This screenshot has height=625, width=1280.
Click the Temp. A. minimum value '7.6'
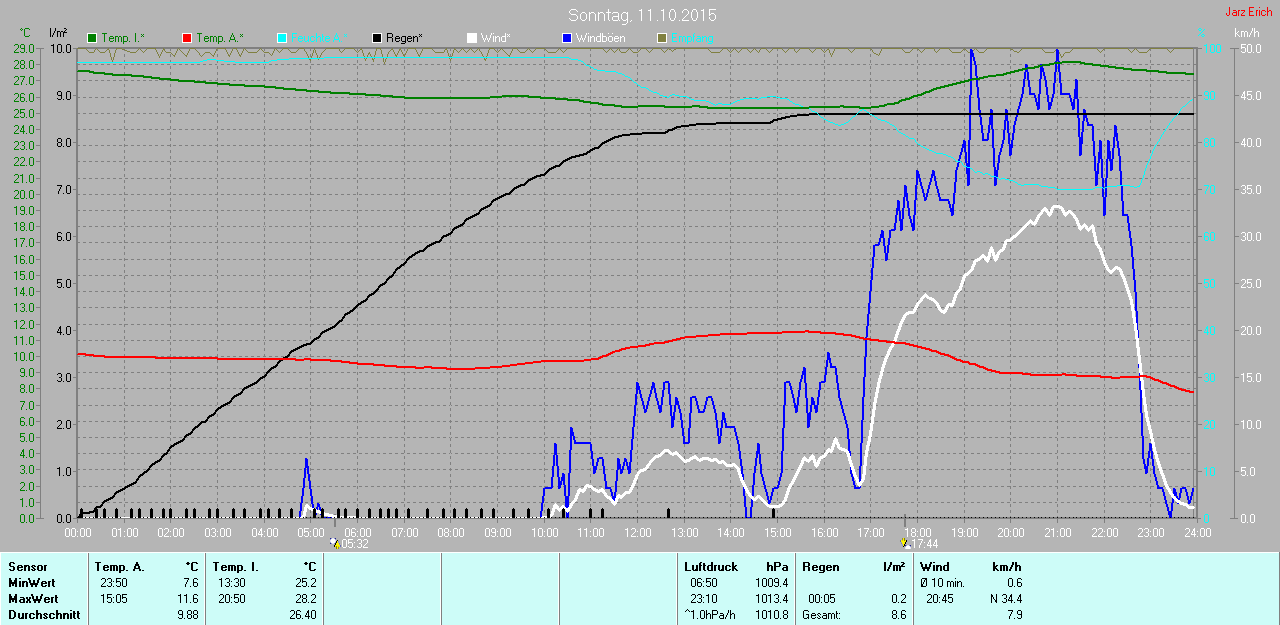191,583
